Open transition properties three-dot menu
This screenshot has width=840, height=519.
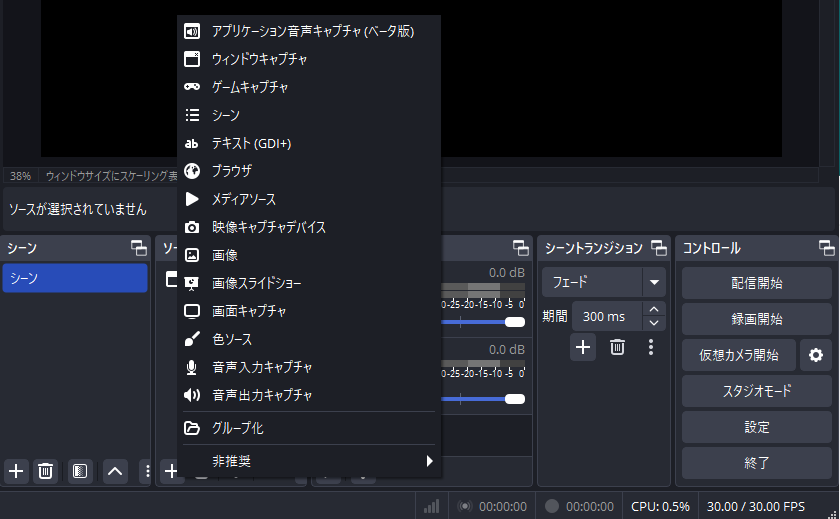(651, 347)
